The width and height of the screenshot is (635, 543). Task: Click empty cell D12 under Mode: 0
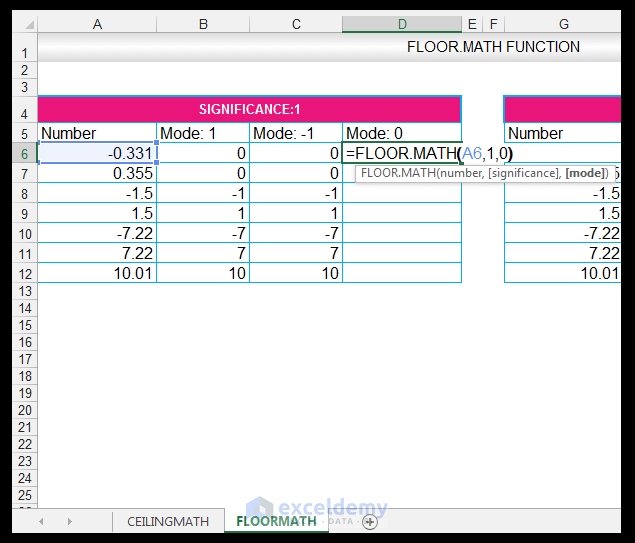tap(402, 273)
